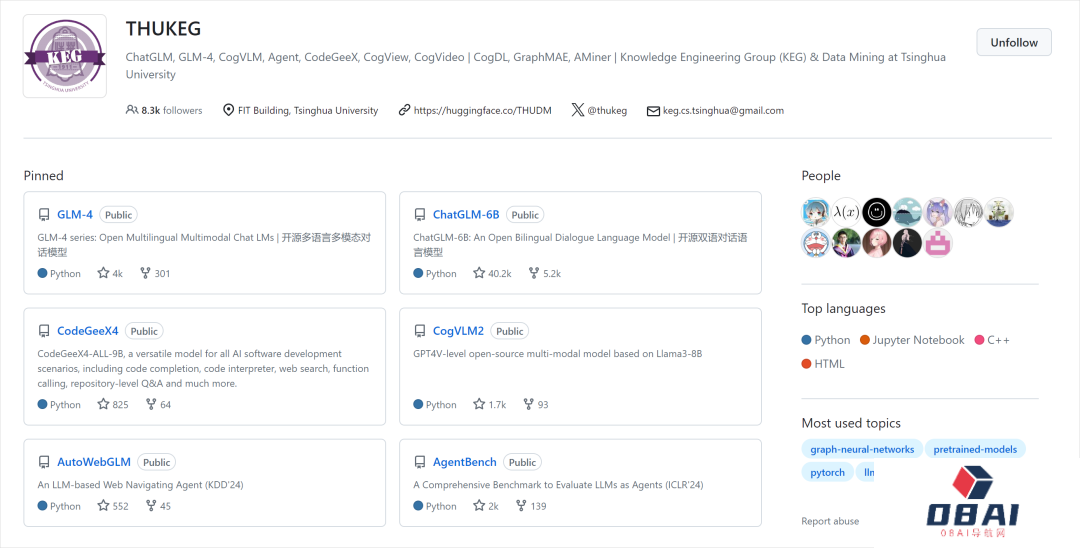Click the fork icon on AgentBench card

521,506
